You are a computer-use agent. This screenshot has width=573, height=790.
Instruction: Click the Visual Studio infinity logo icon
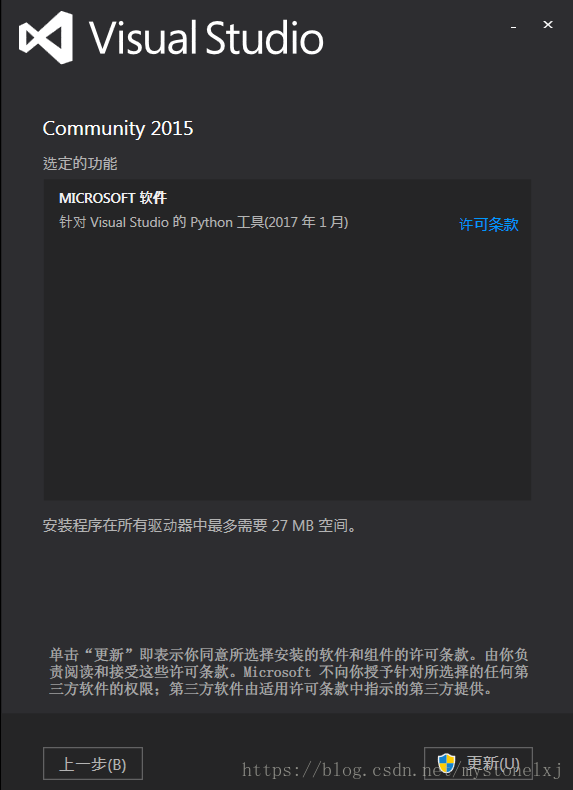tap(45, 38)
